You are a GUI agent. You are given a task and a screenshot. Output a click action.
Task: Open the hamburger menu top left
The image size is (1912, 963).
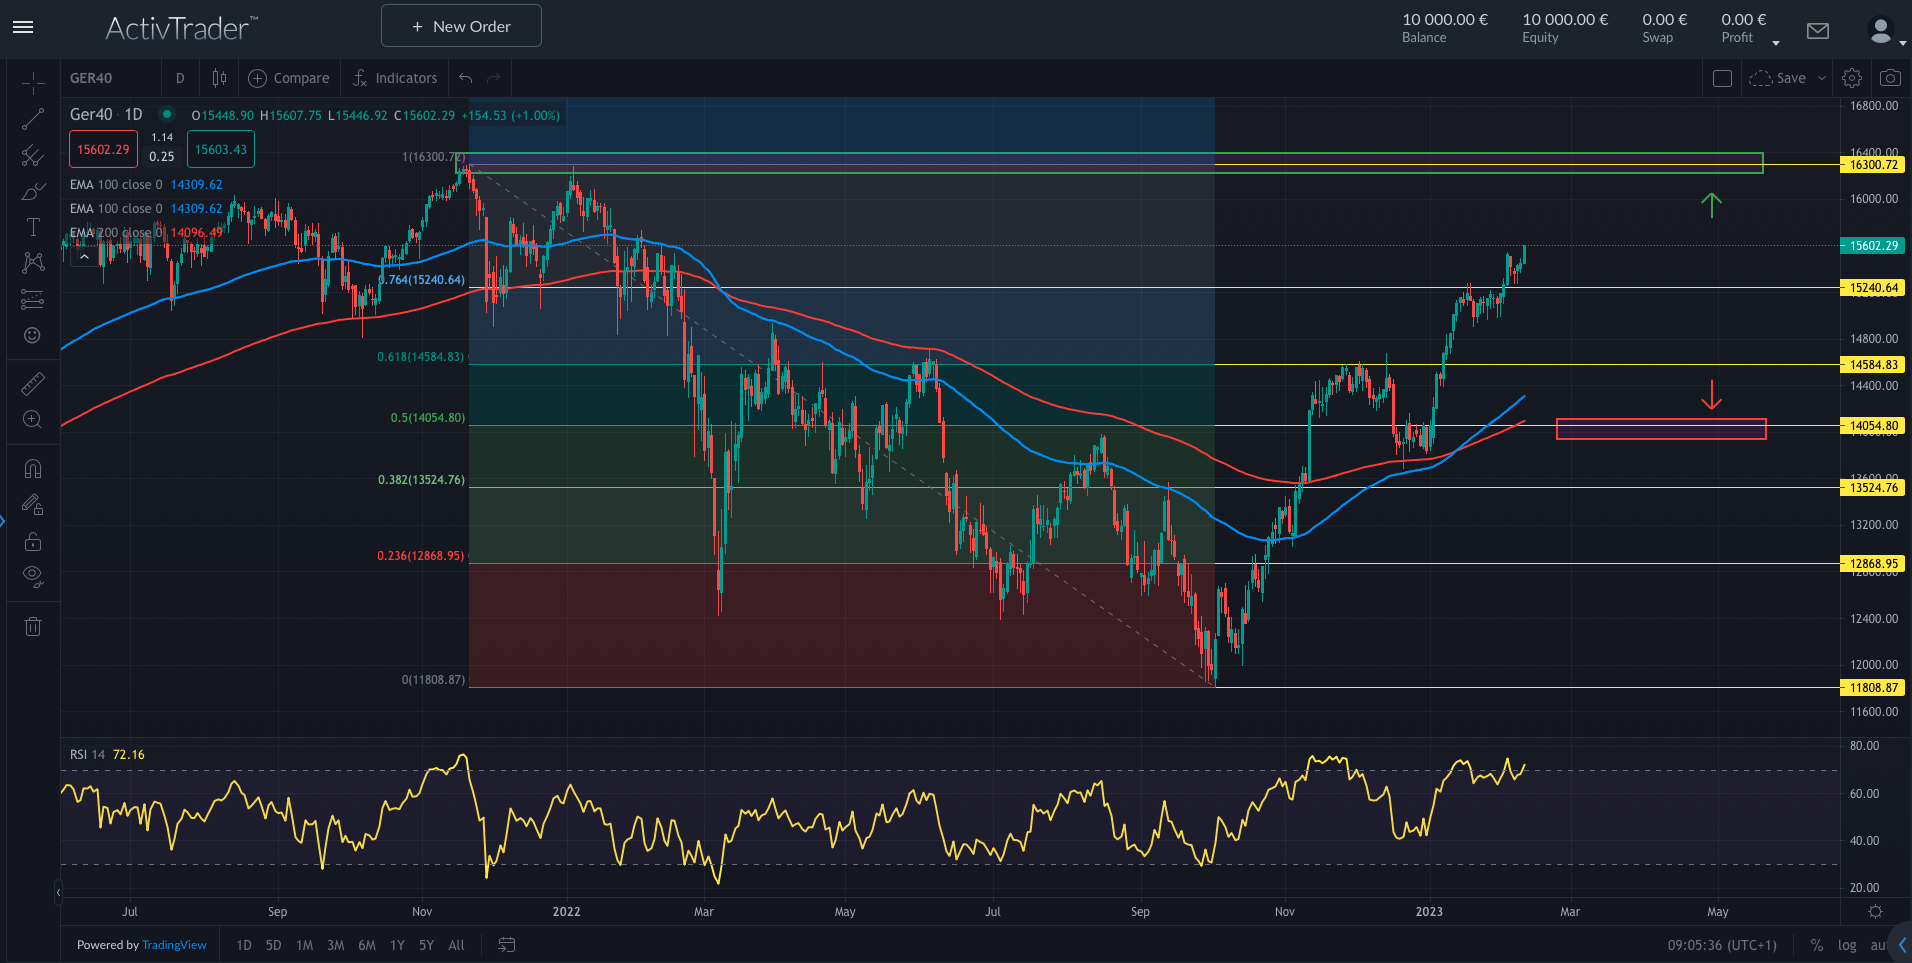pyautogui.click(x=22, y=27)
